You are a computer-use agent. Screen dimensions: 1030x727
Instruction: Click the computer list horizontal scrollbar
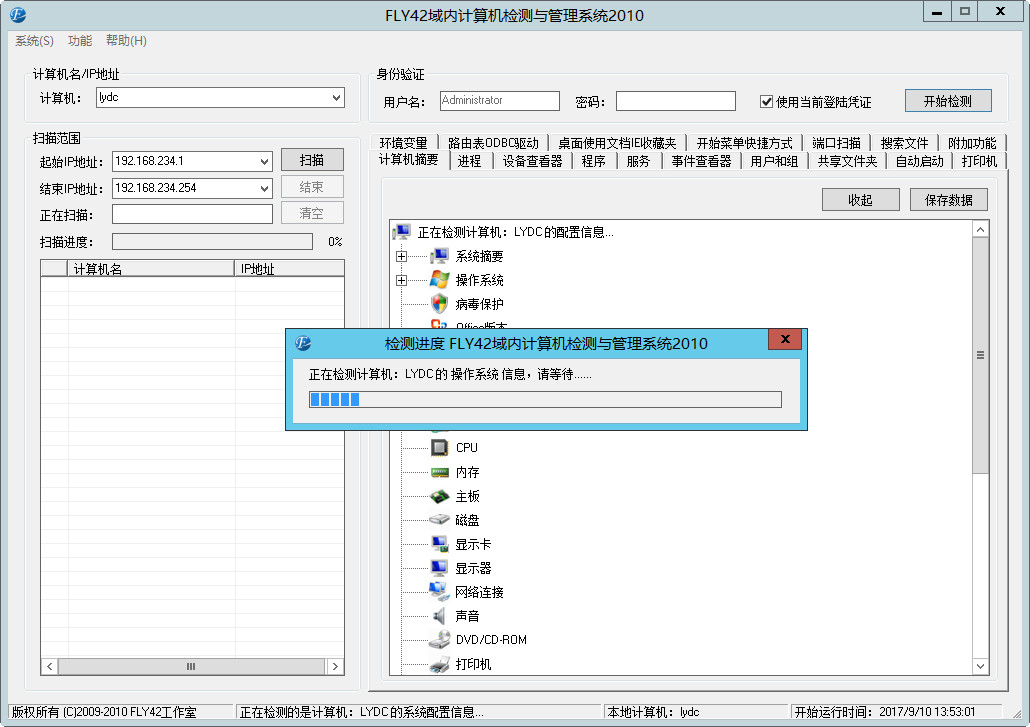[x=191, y=667]
